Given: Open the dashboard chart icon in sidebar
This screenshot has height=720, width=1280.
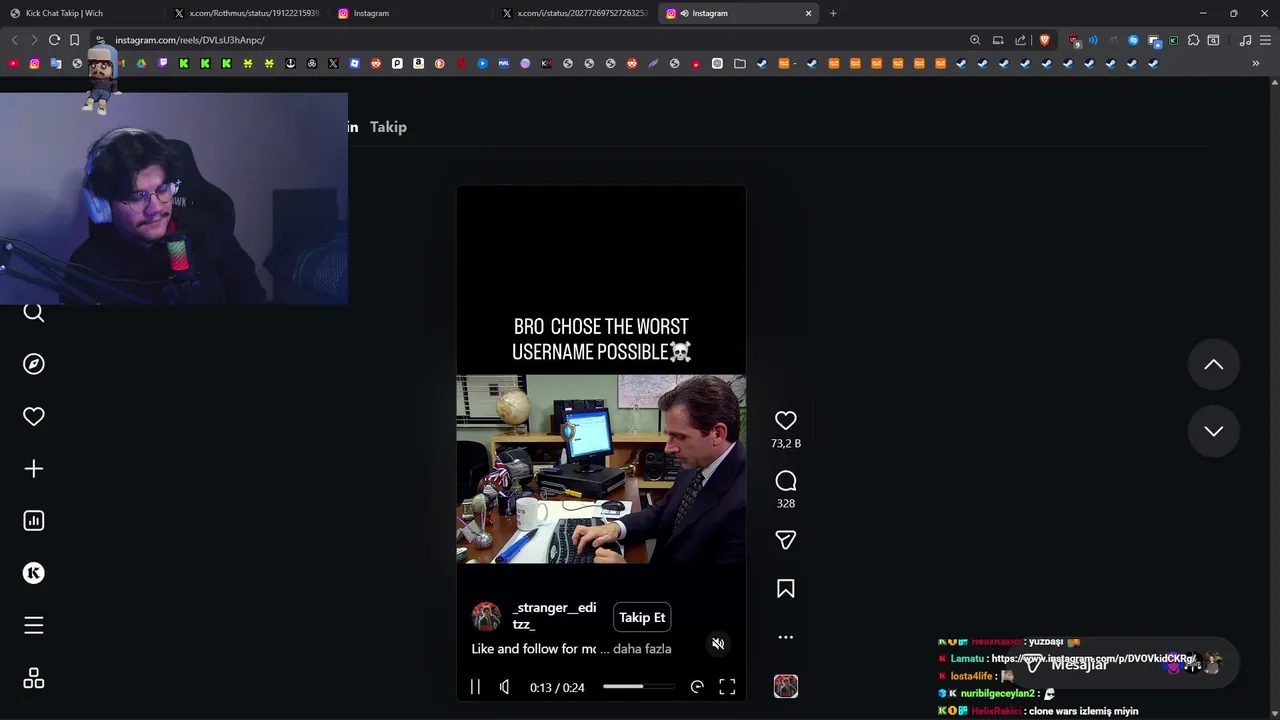Looking at the screenshot, I should tap(34, 521).
